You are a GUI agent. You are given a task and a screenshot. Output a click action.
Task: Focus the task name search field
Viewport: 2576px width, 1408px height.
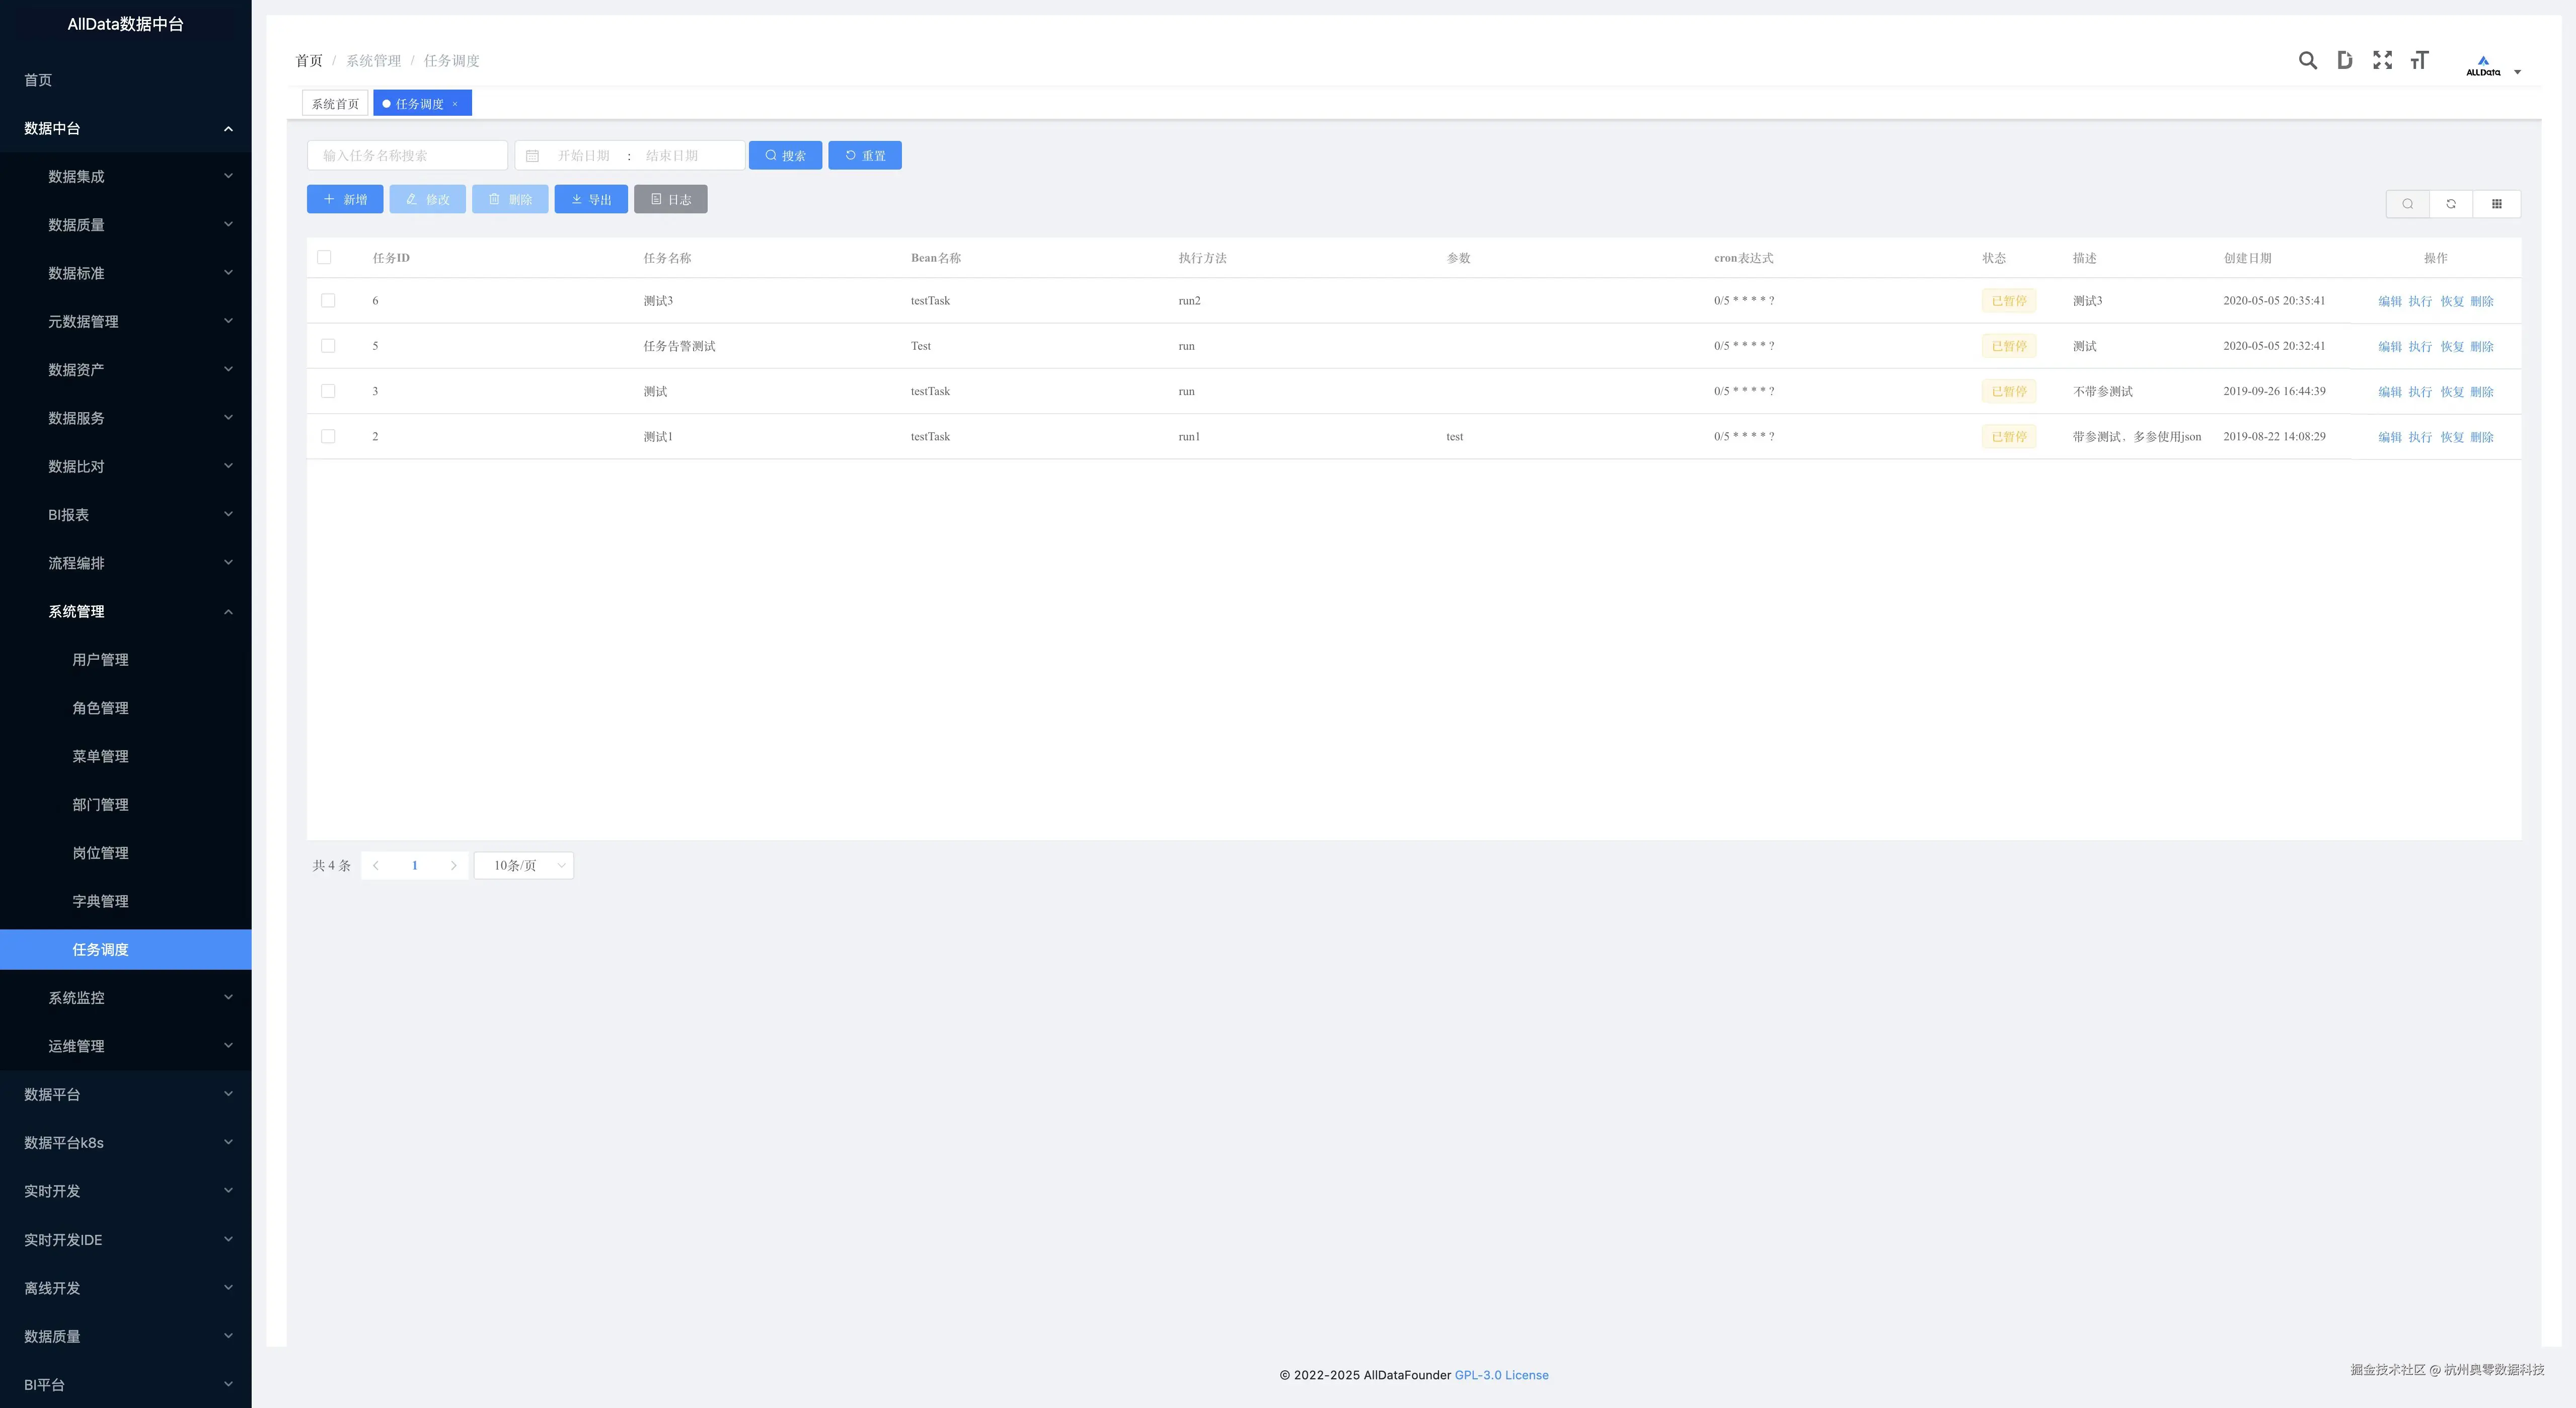[x=407, y=156]
